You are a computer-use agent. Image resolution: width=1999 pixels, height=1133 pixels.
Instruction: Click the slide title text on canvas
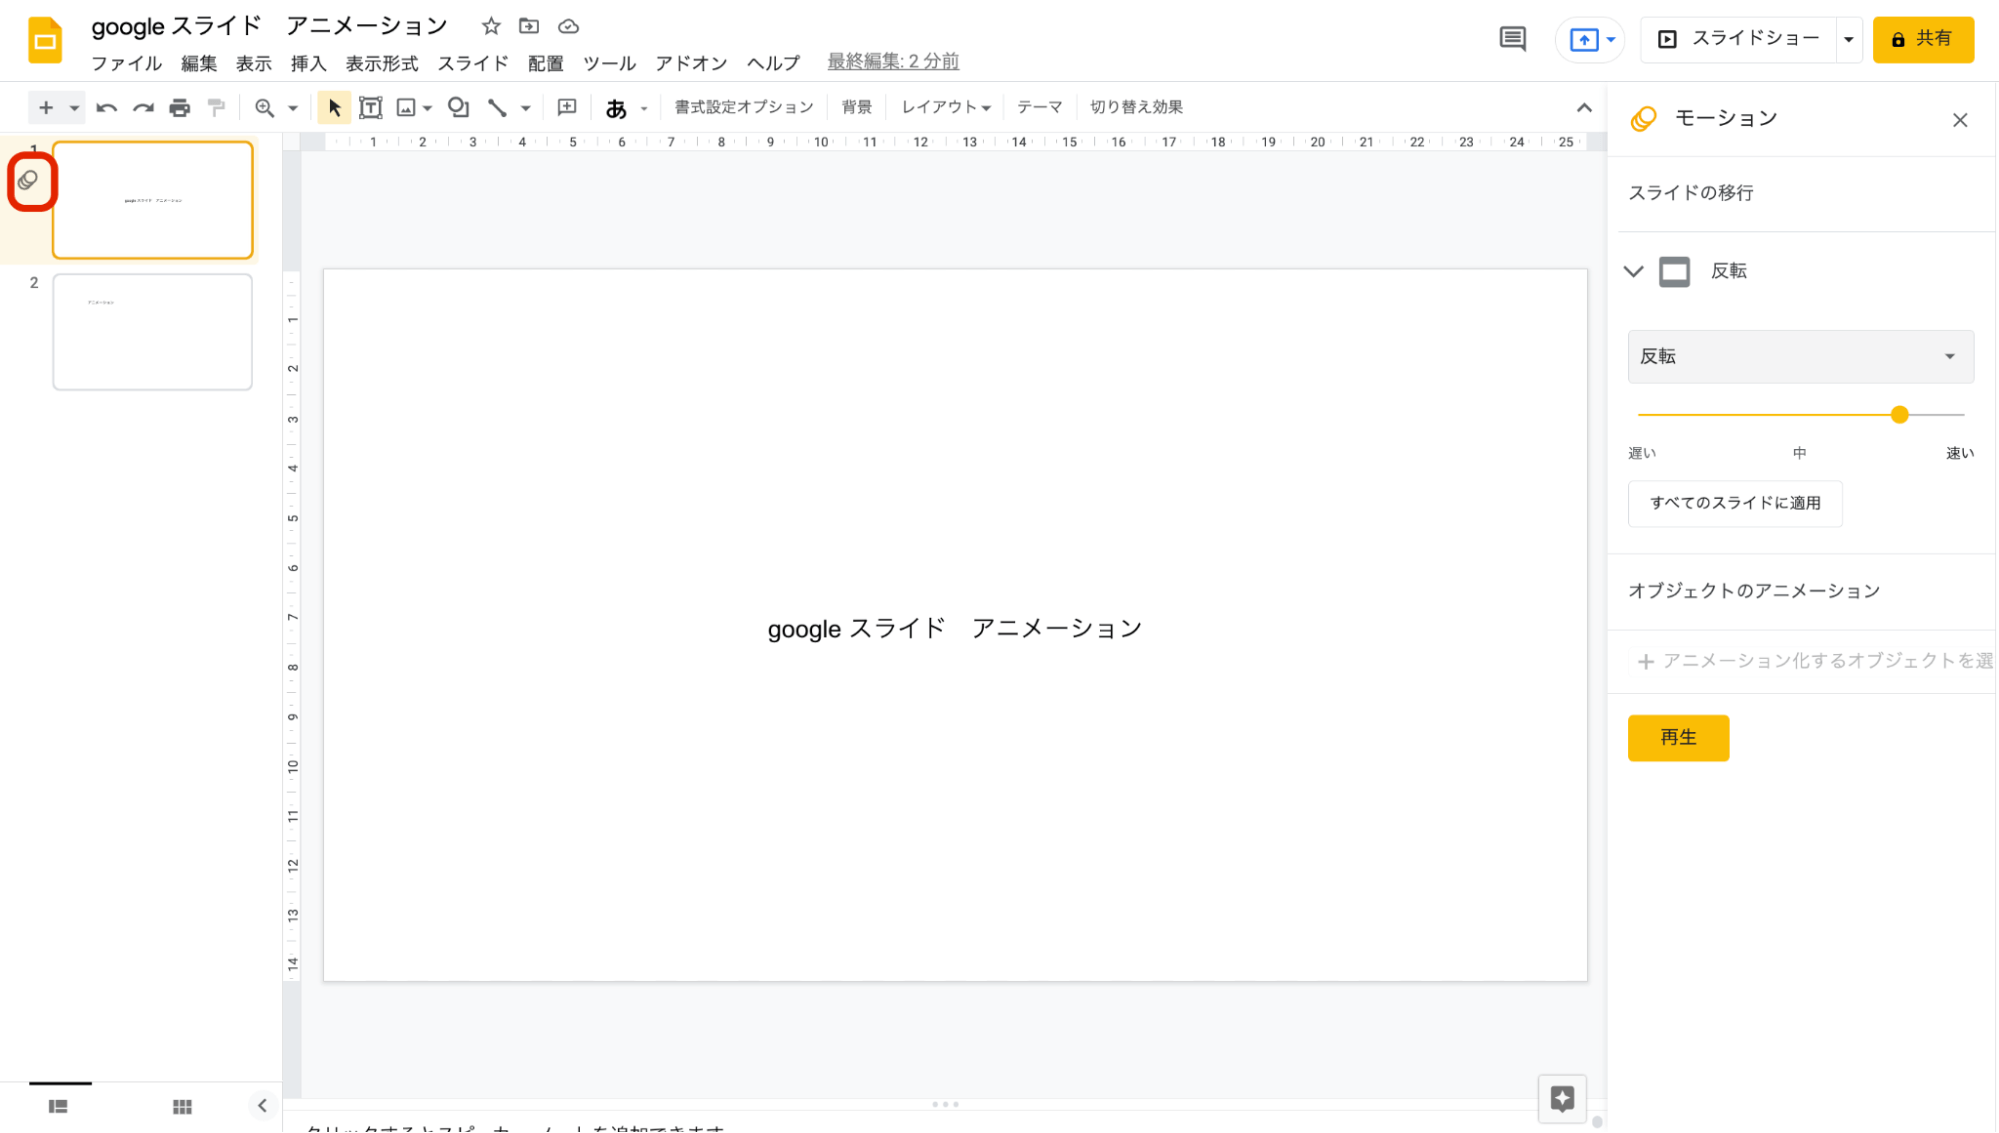tap(954, 628)
